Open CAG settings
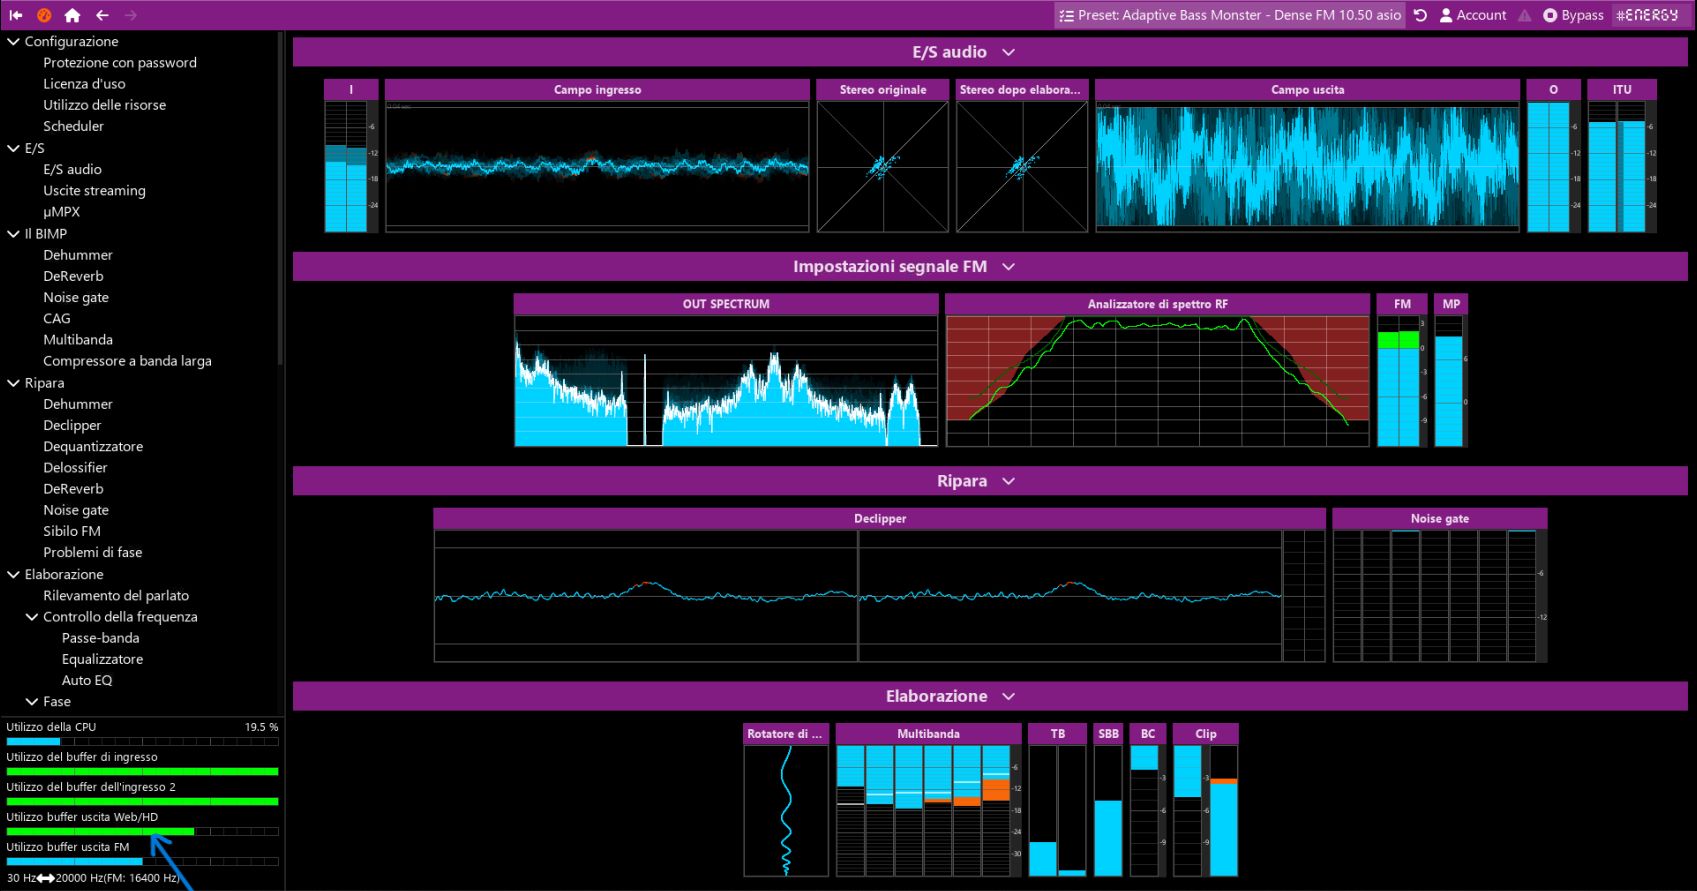 pos(56,319)
